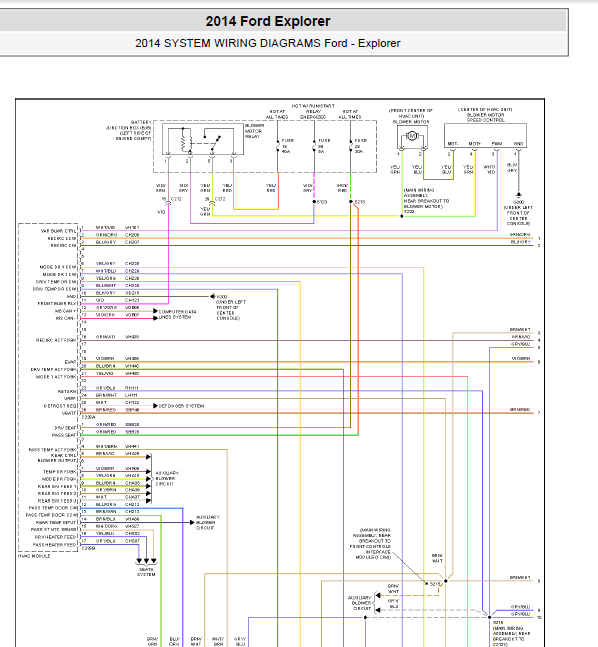Click the 'DRV HEATER FEED' pin label
Image resolution: width=598 pixels, height=647 pixels.
point(56,537)
